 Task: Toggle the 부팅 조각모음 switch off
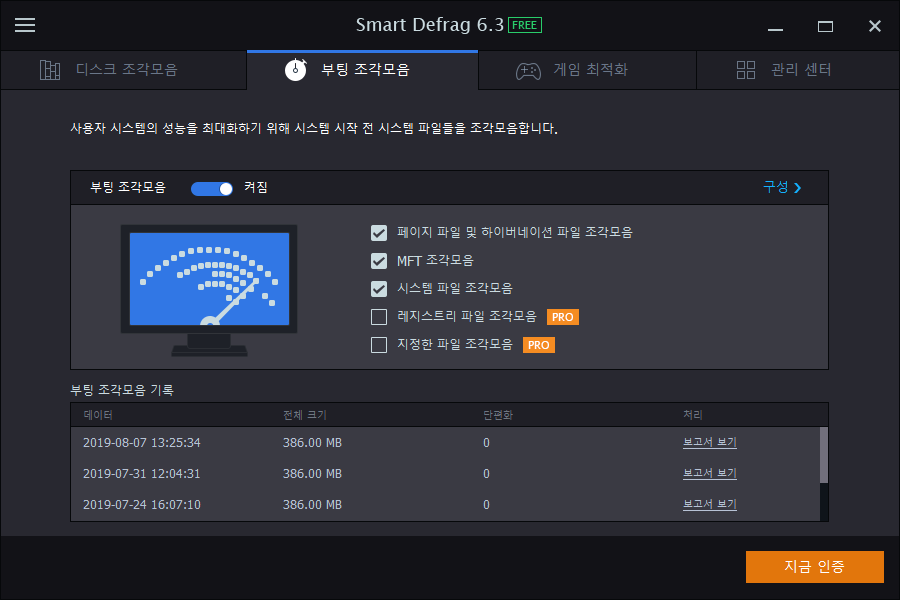(x=212, y=188)
